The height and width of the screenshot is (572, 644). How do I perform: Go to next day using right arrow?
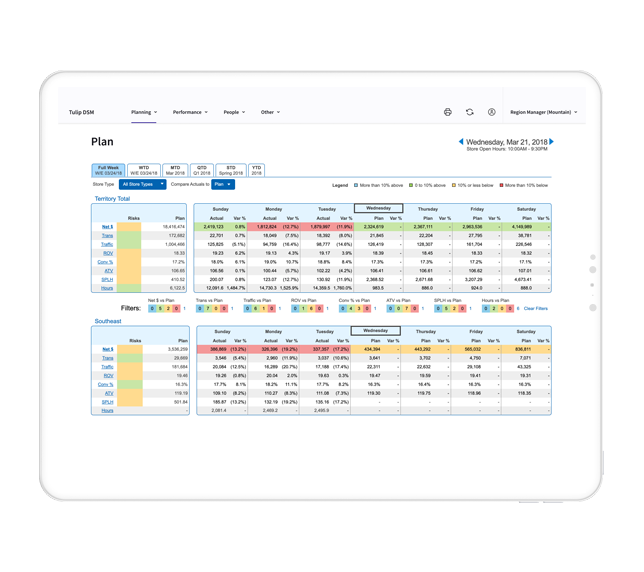pyautogui.click(x=552, y=142)
